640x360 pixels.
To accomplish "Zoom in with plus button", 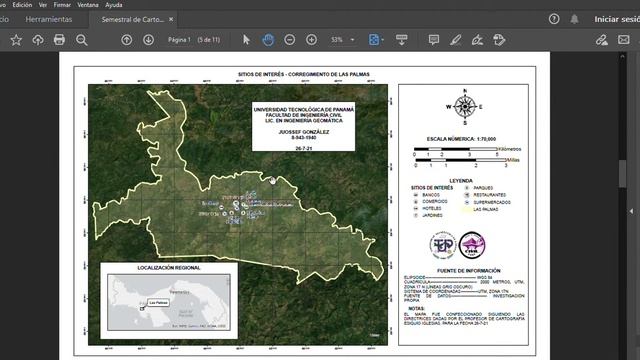I will [311, 40].
